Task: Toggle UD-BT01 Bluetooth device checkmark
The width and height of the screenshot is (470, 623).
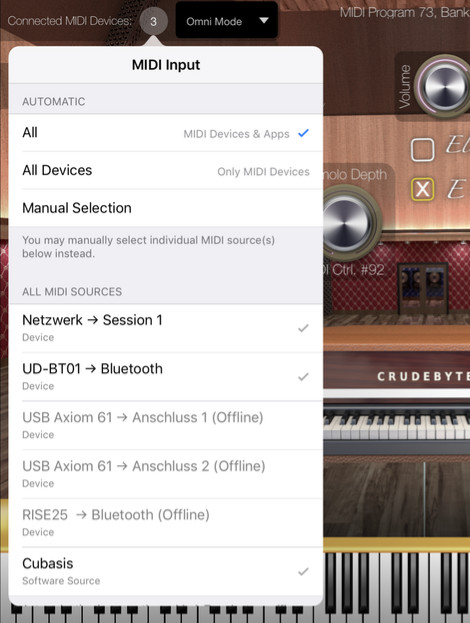Action: point(303,376)
